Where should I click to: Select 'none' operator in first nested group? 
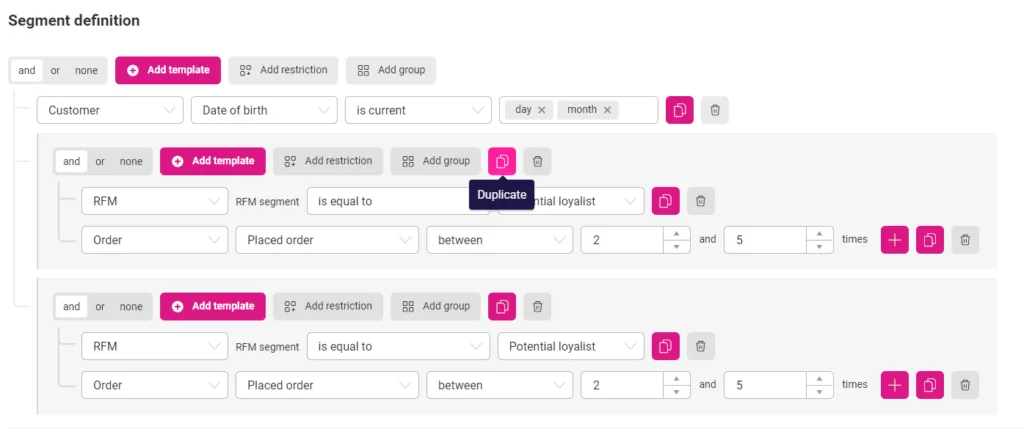(131, 161)
